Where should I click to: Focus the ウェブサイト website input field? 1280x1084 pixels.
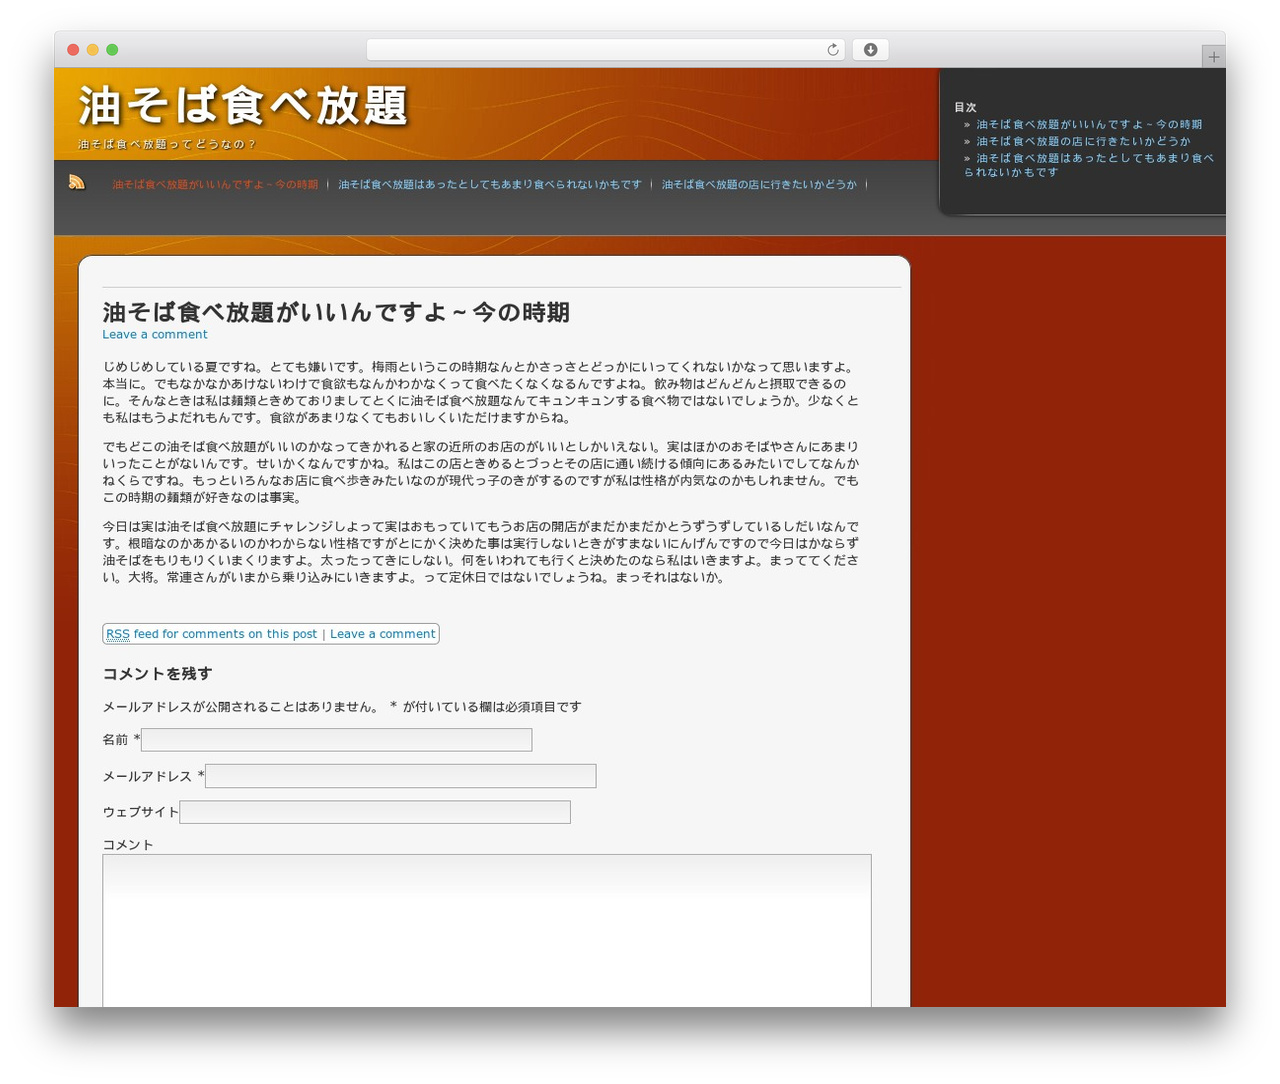[x=375, y=812]
